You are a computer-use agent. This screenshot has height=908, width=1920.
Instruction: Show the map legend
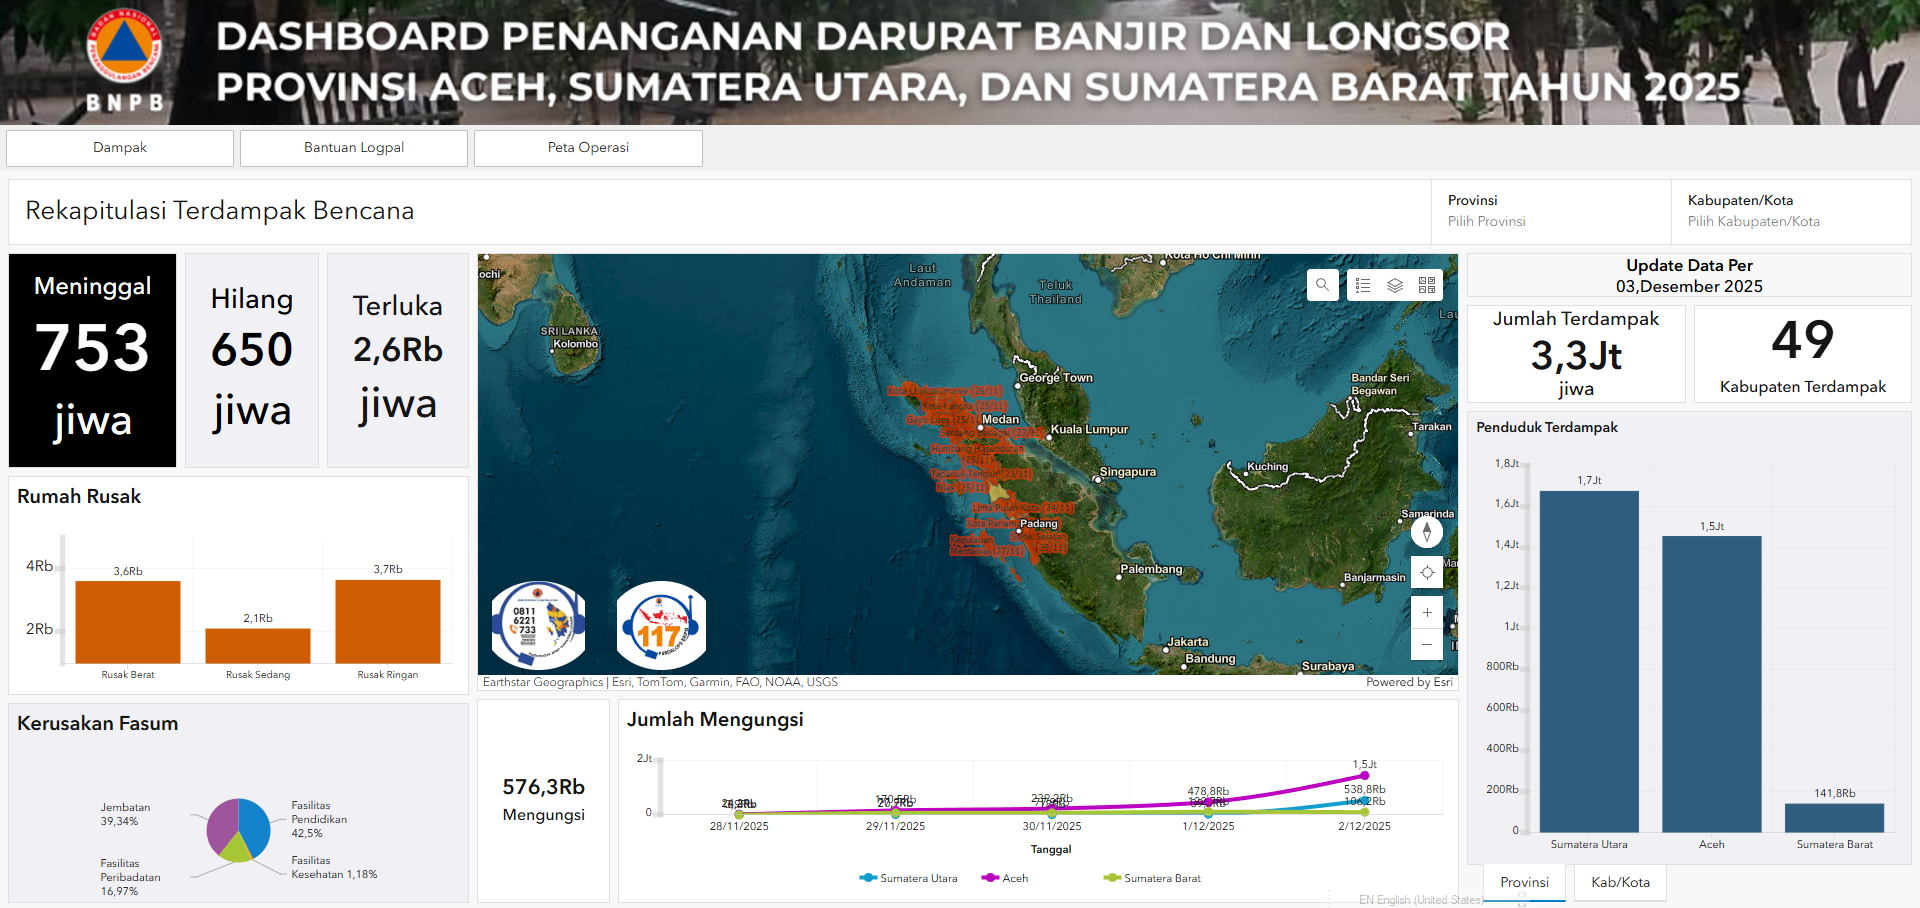click(1362, 285)
